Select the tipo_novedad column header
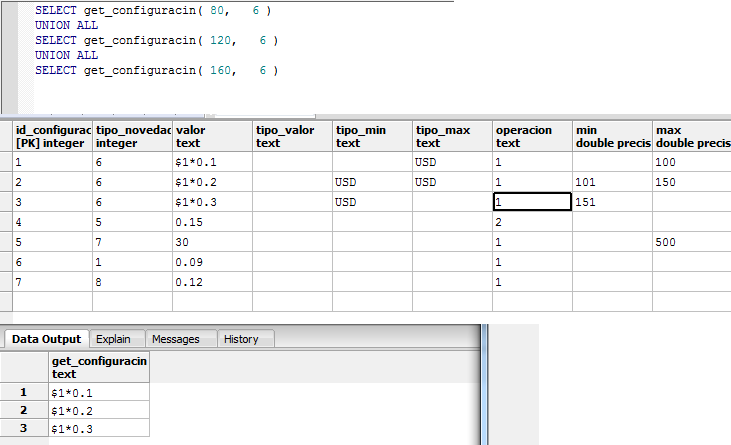The image size is (731, 445). click(x=132, y=136)
